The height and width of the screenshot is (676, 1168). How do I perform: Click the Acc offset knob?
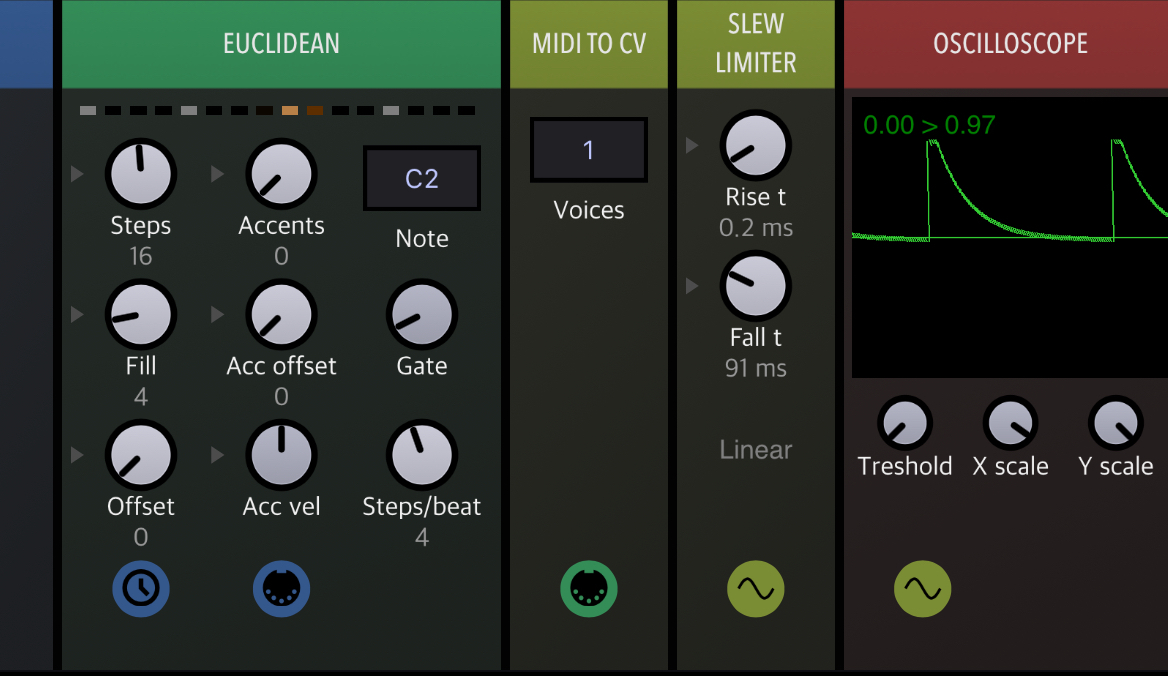point(282,314)
